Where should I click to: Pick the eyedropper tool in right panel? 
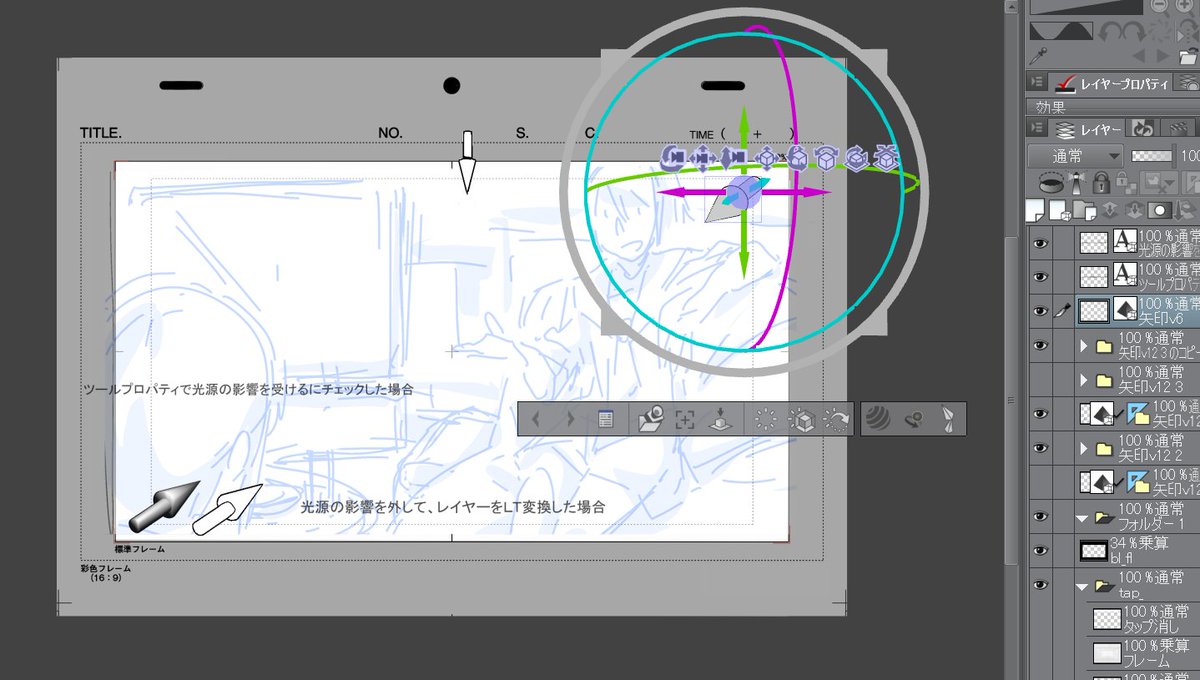point(1037,56)
